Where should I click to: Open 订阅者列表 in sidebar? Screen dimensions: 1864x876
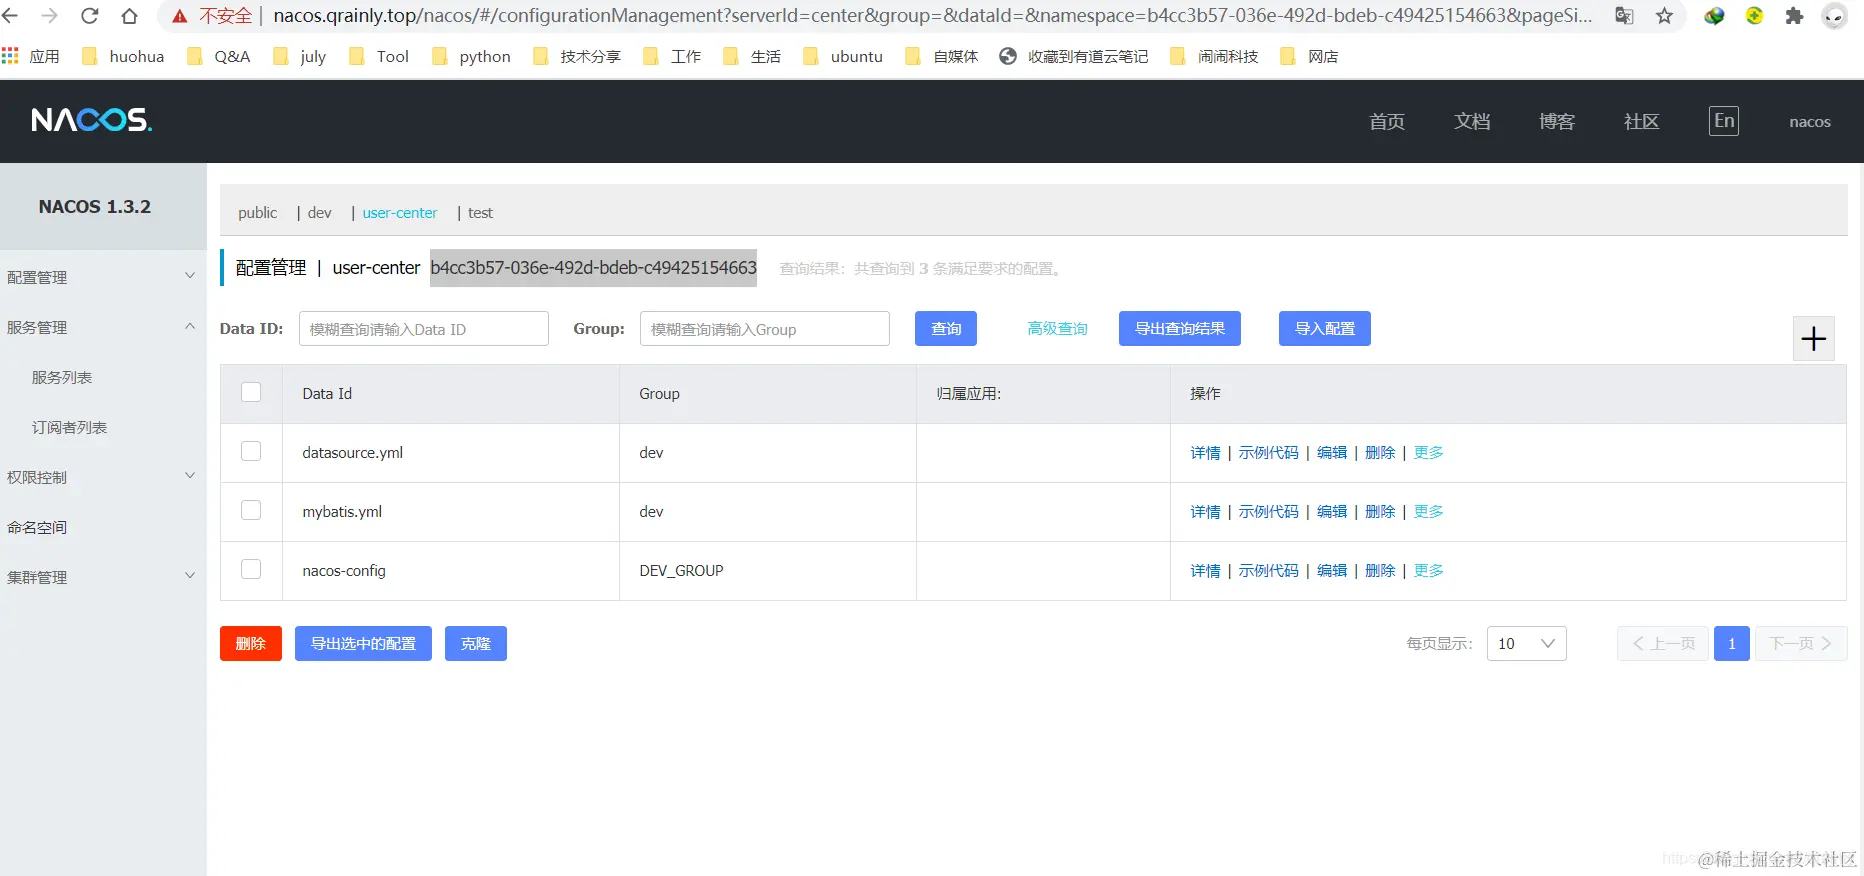click(x=69, y=427)
